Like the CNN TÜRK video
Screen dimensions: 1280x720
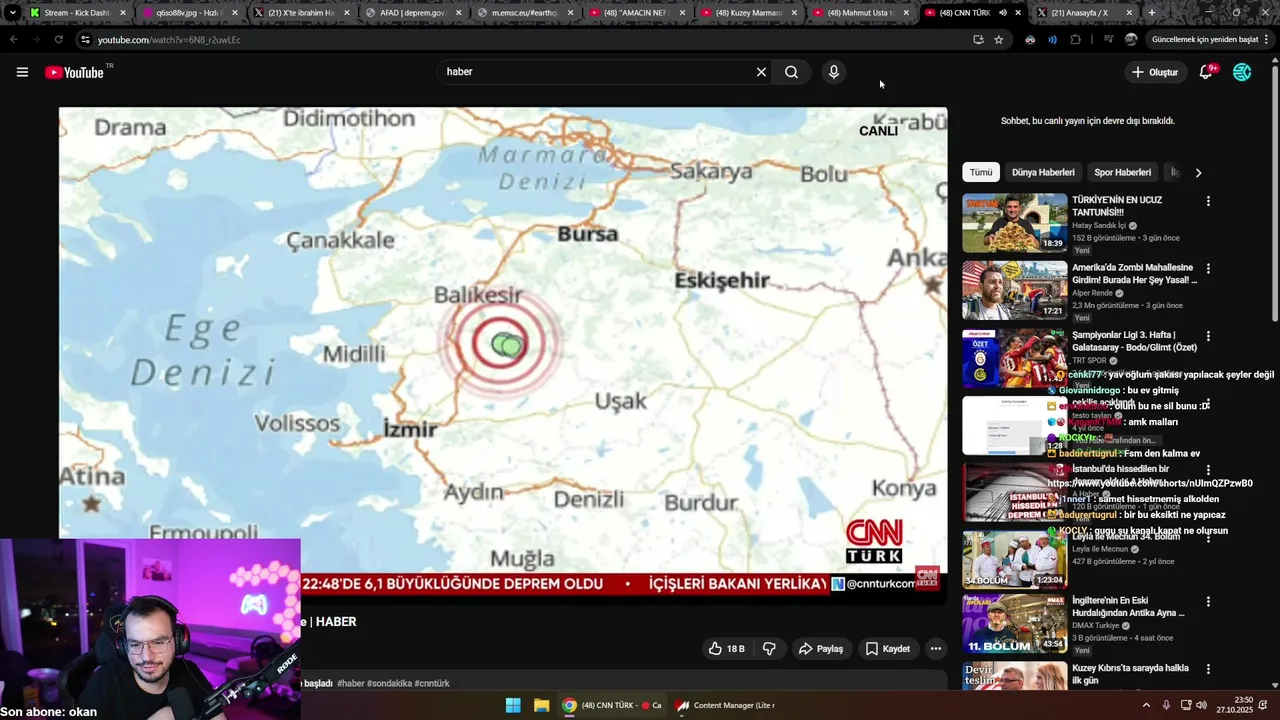click(x=726, y=649)
